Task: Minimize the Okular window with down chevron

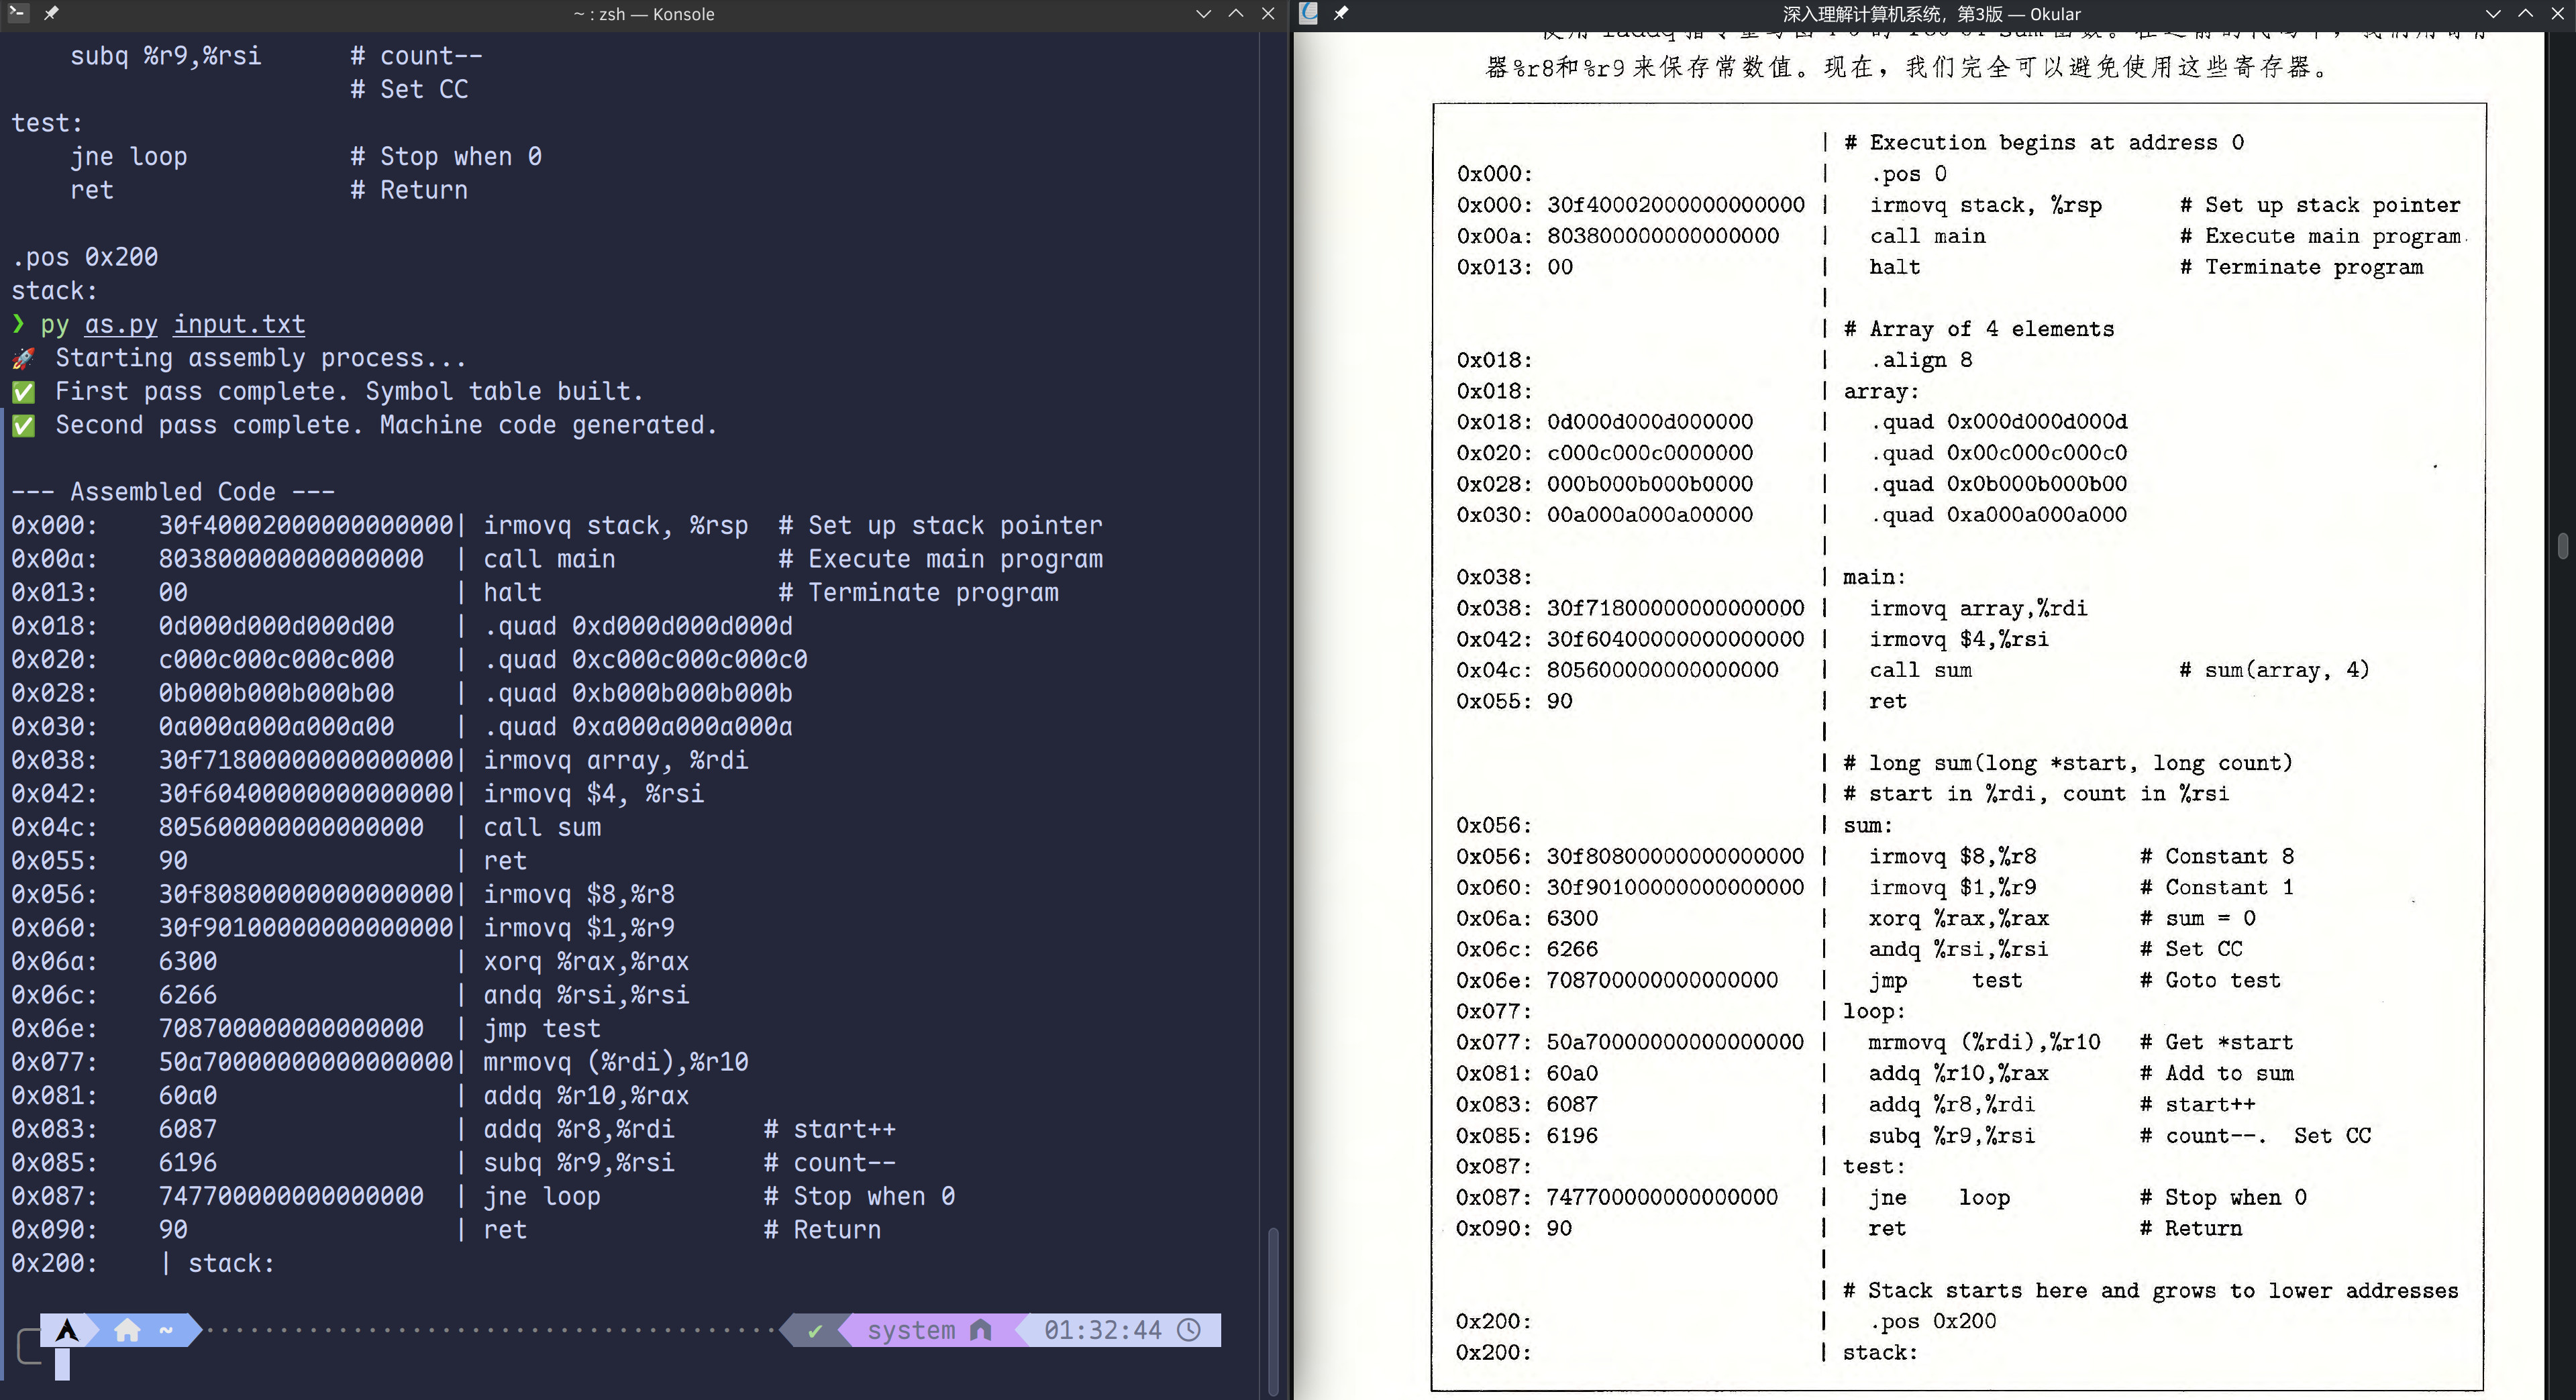Action: (2492, 13)
